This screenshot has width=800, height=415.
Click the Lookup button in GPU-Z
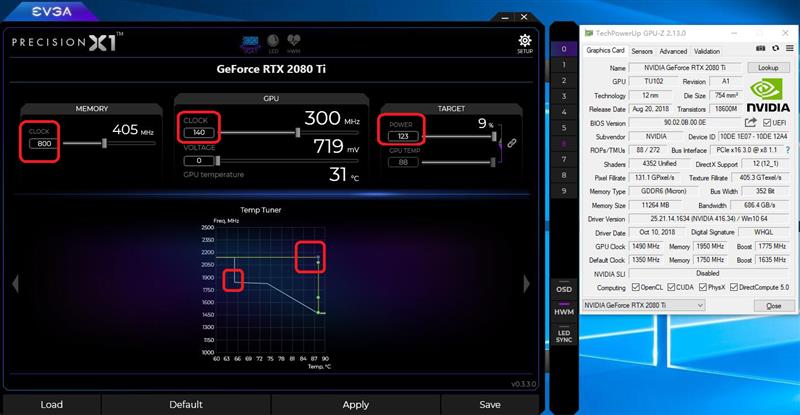click(x=768, y=67)
